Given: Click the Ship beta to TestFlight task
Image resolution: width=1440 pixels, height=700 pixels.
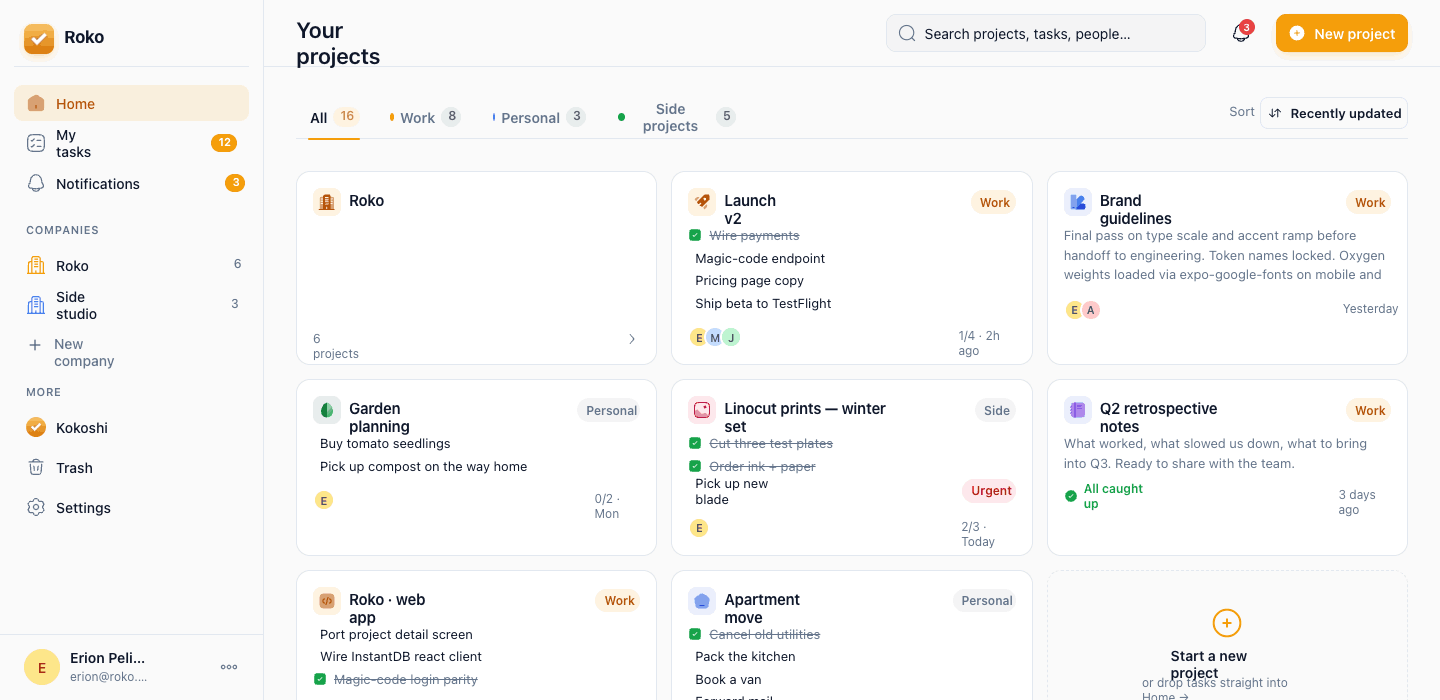Looking at the screenshot, I should pyautogui.click(x=763, y=303).
